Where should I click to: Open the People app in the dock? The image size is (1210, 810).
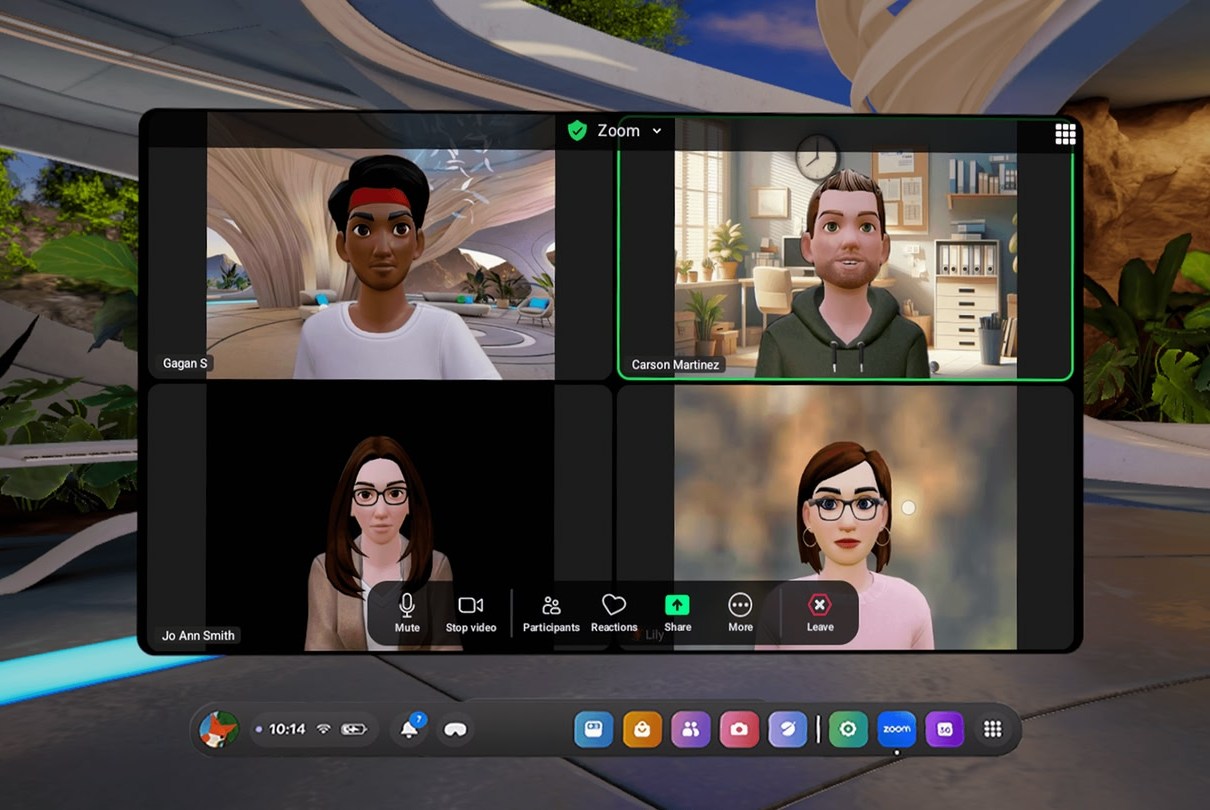click(x=691, y=729)
